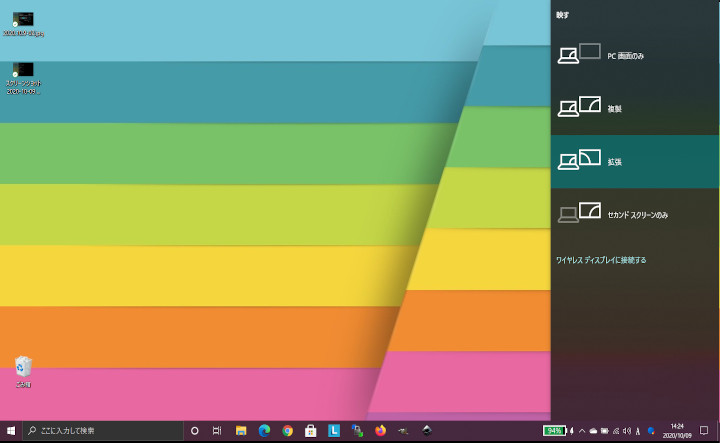Open Microsoft Edge from the taskbar
Viewport: 720px width, 443px height.
click(264, 431)
